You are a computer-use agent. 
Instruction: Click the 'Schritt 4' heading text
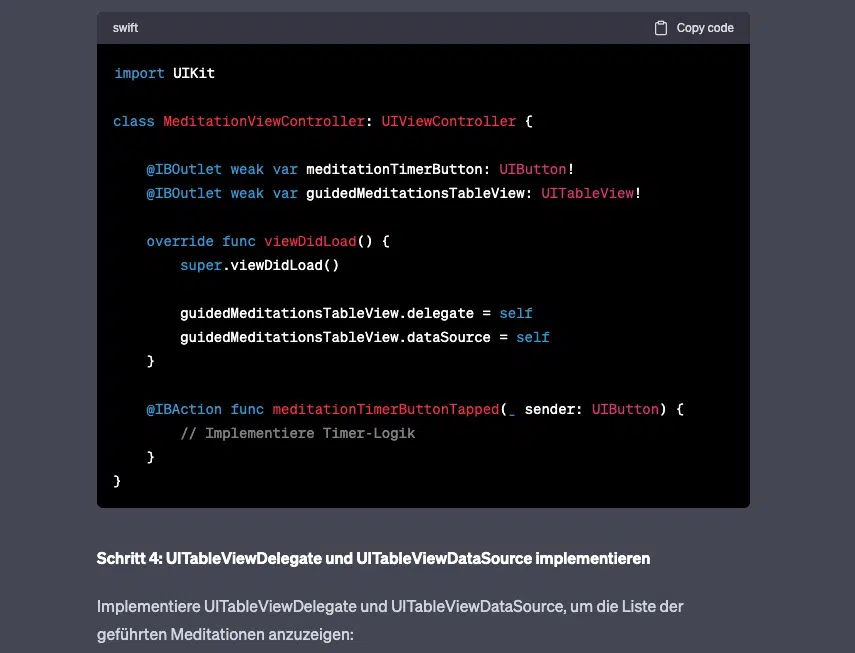tap(373, 559)
